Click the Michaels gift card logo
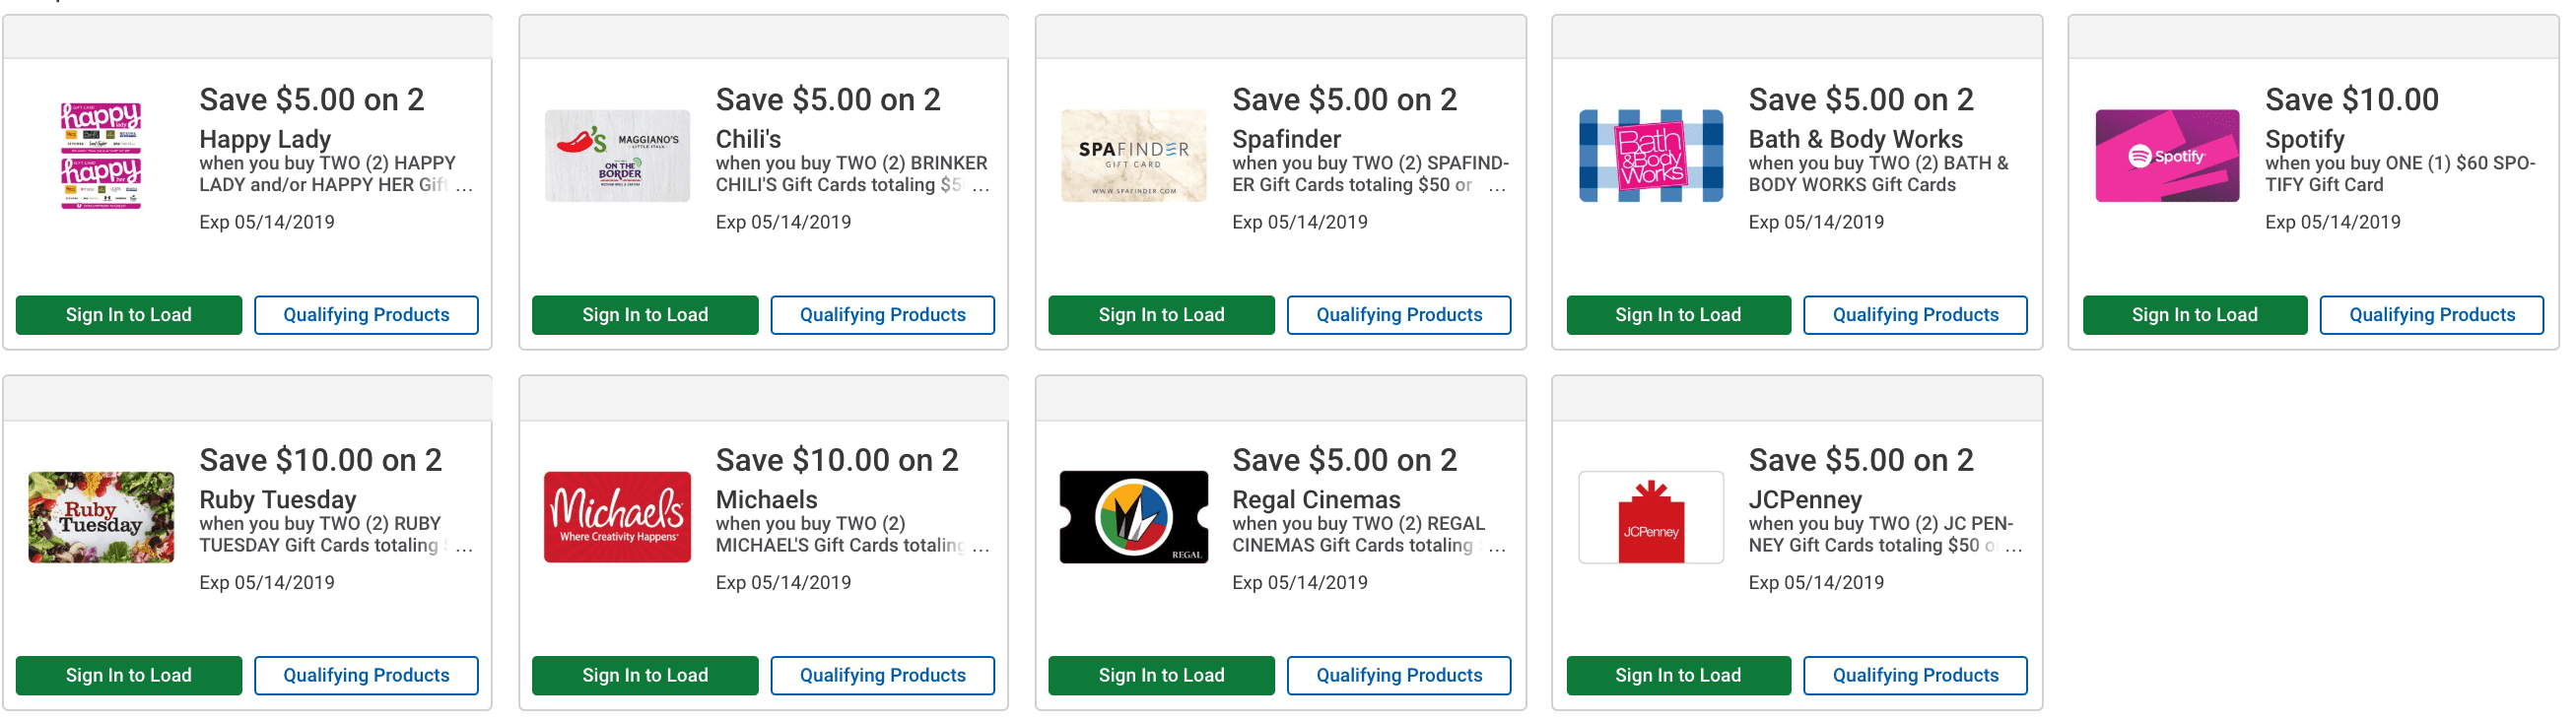 (x=617, y=517)
